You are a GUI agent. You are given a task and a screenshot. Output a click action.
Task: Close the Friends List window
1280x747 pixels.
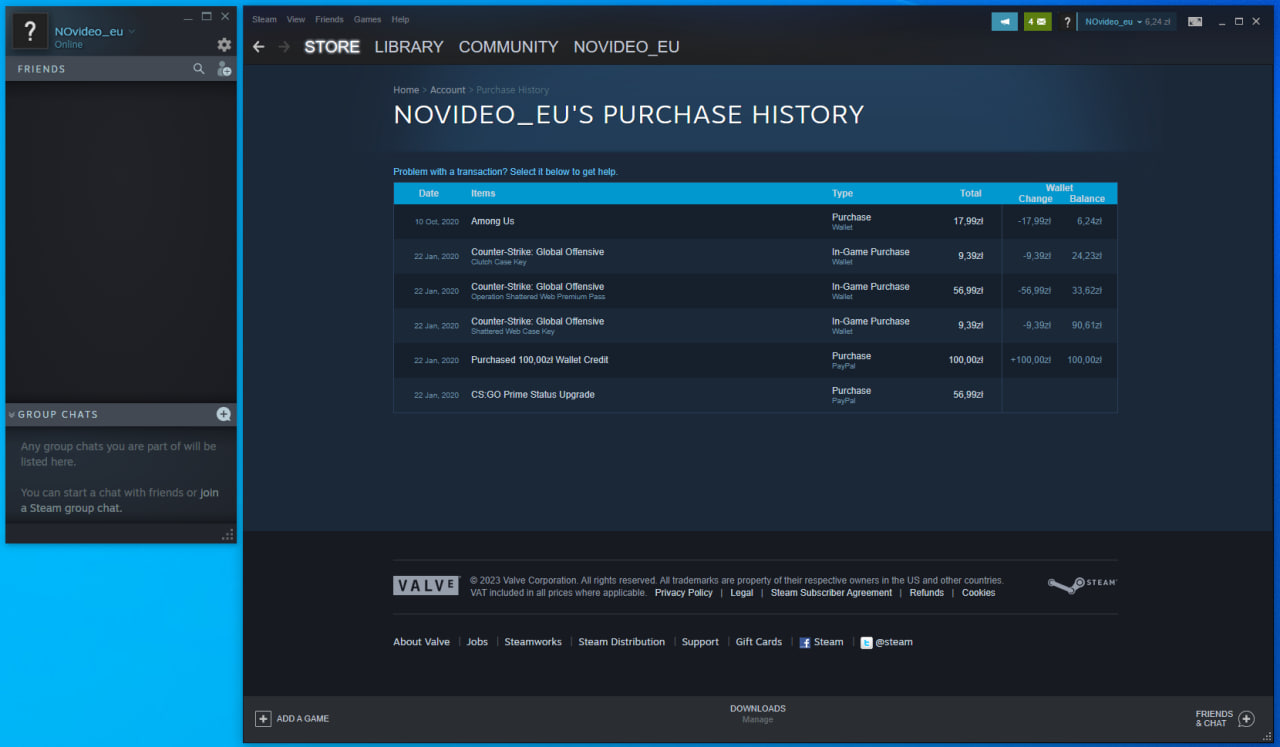[x=225, y=17]
